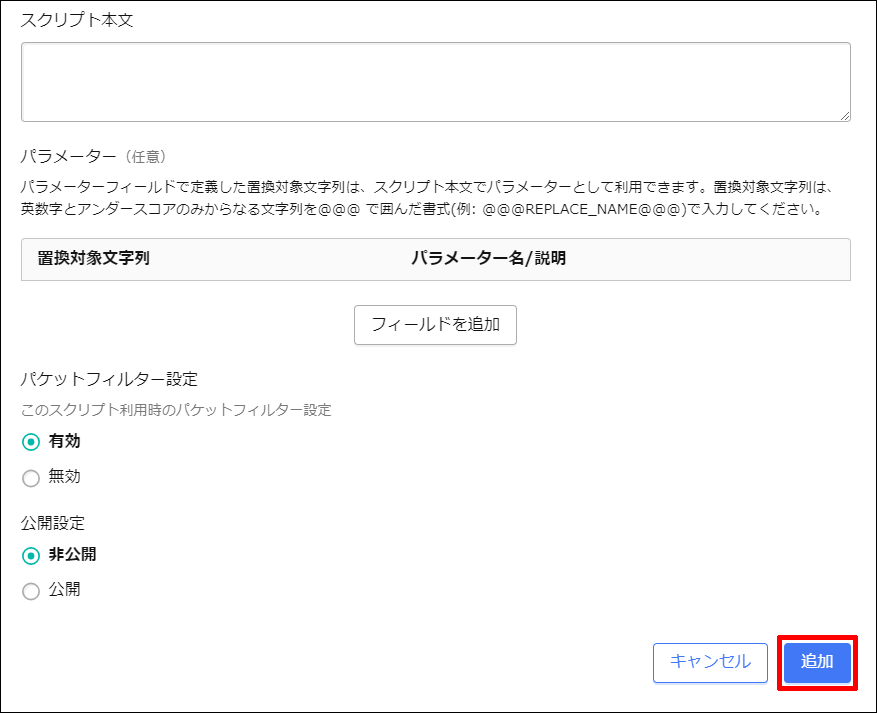Image resolution: width=877 pixels, height=713 pixels.
Task: Click the 有効 label text
Action: pos(64,441)
